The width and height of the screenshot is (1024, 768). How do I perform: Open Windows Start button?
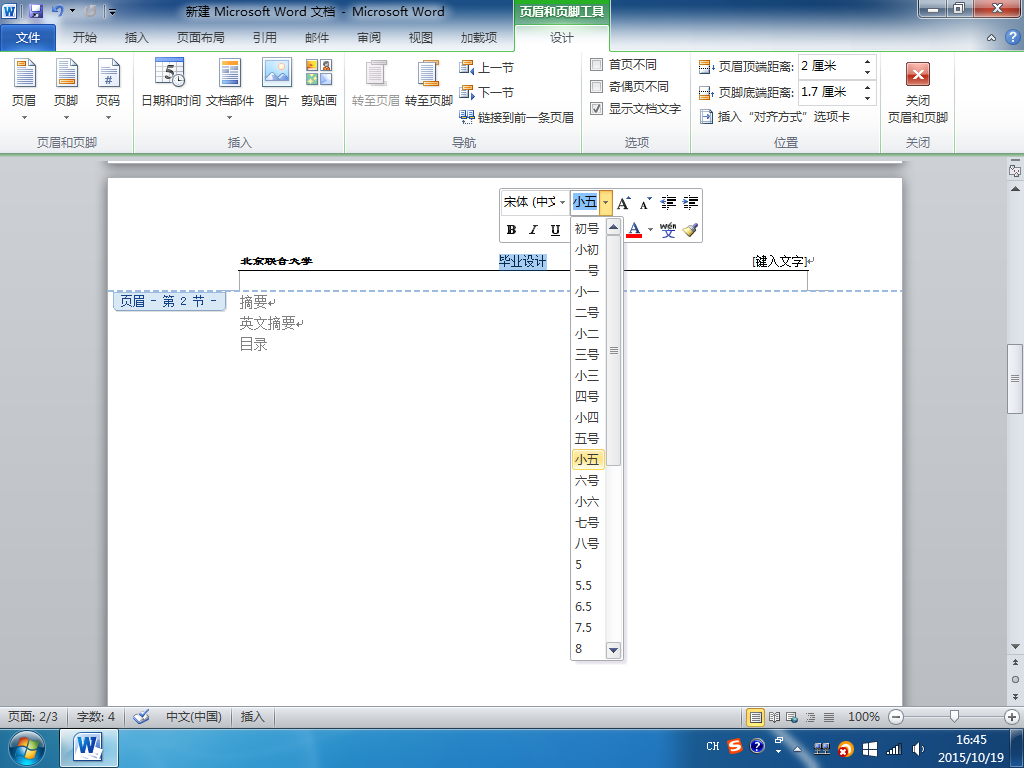click(27, 748)
